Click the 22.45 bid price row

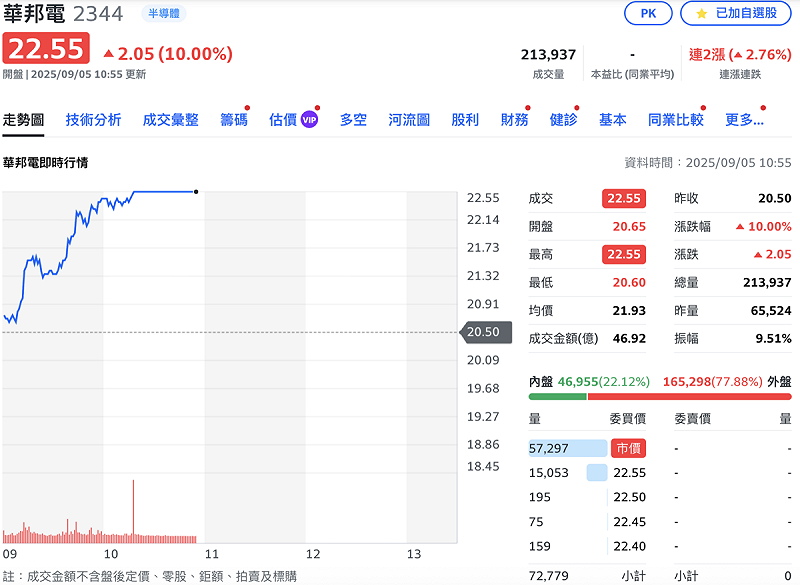[630, 522]
